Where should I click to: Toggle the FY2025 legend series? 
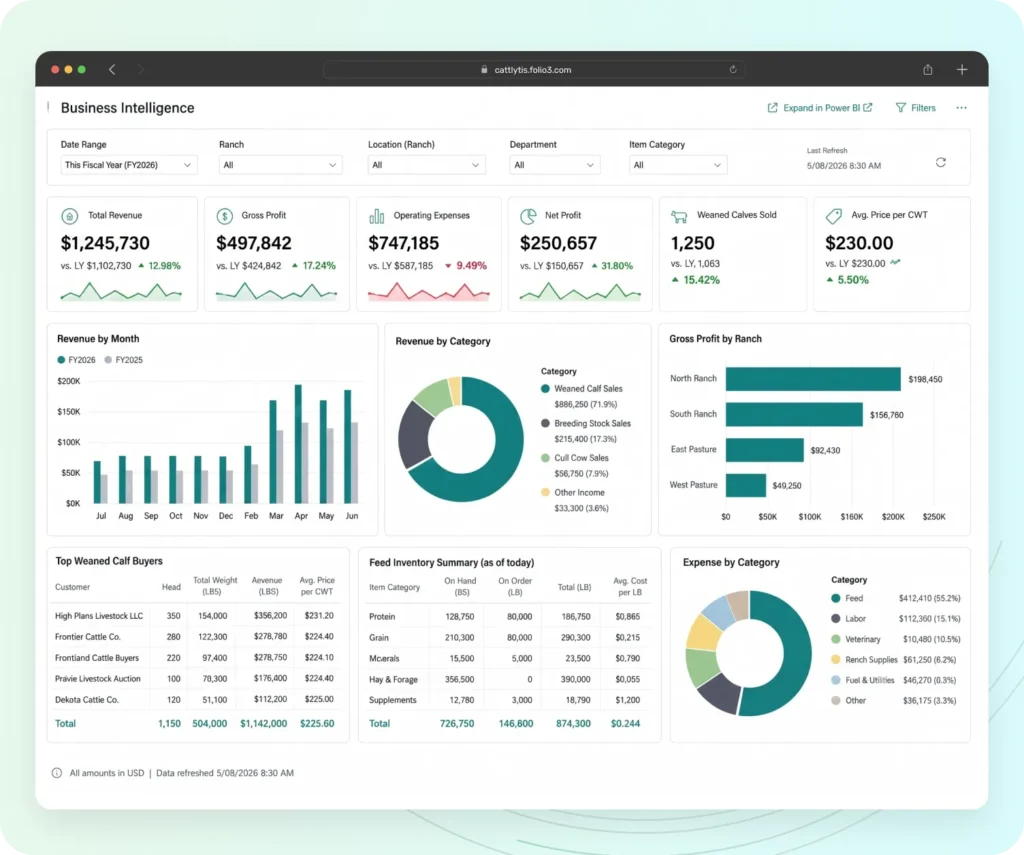click(x=123, y=360)
